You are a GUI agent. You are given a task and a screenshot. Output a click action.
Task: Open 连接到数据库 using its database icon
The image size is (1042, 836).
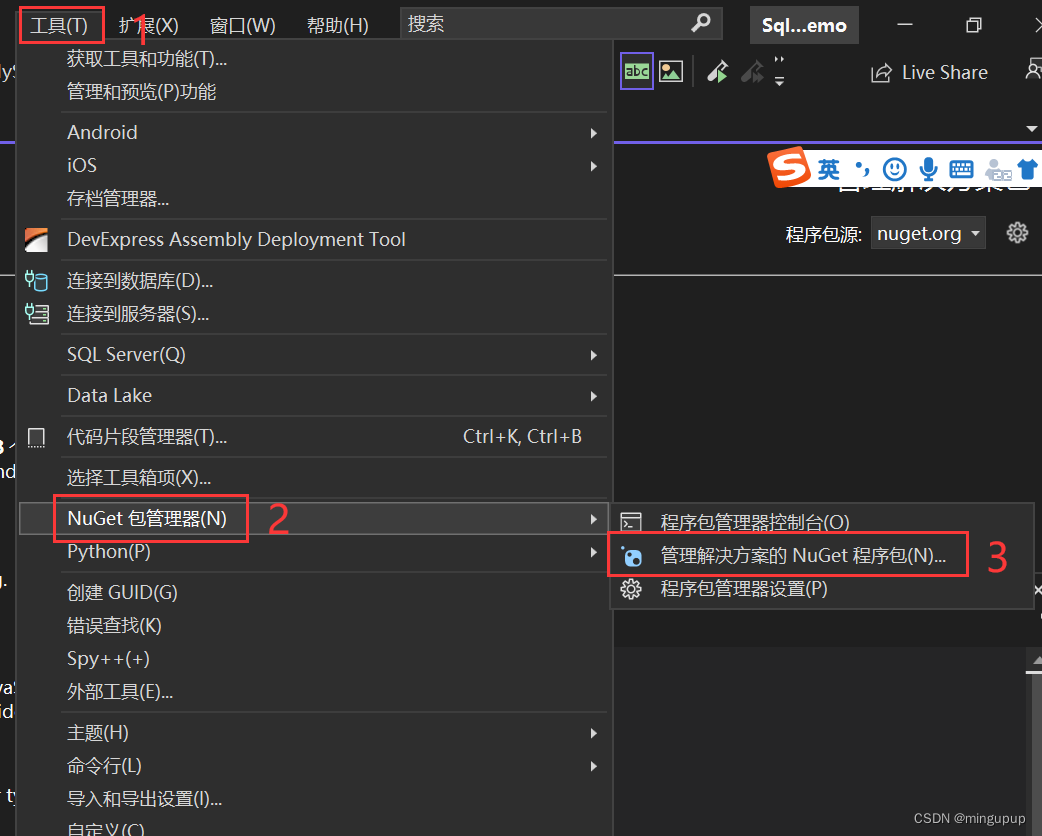(x=36, y=281)
